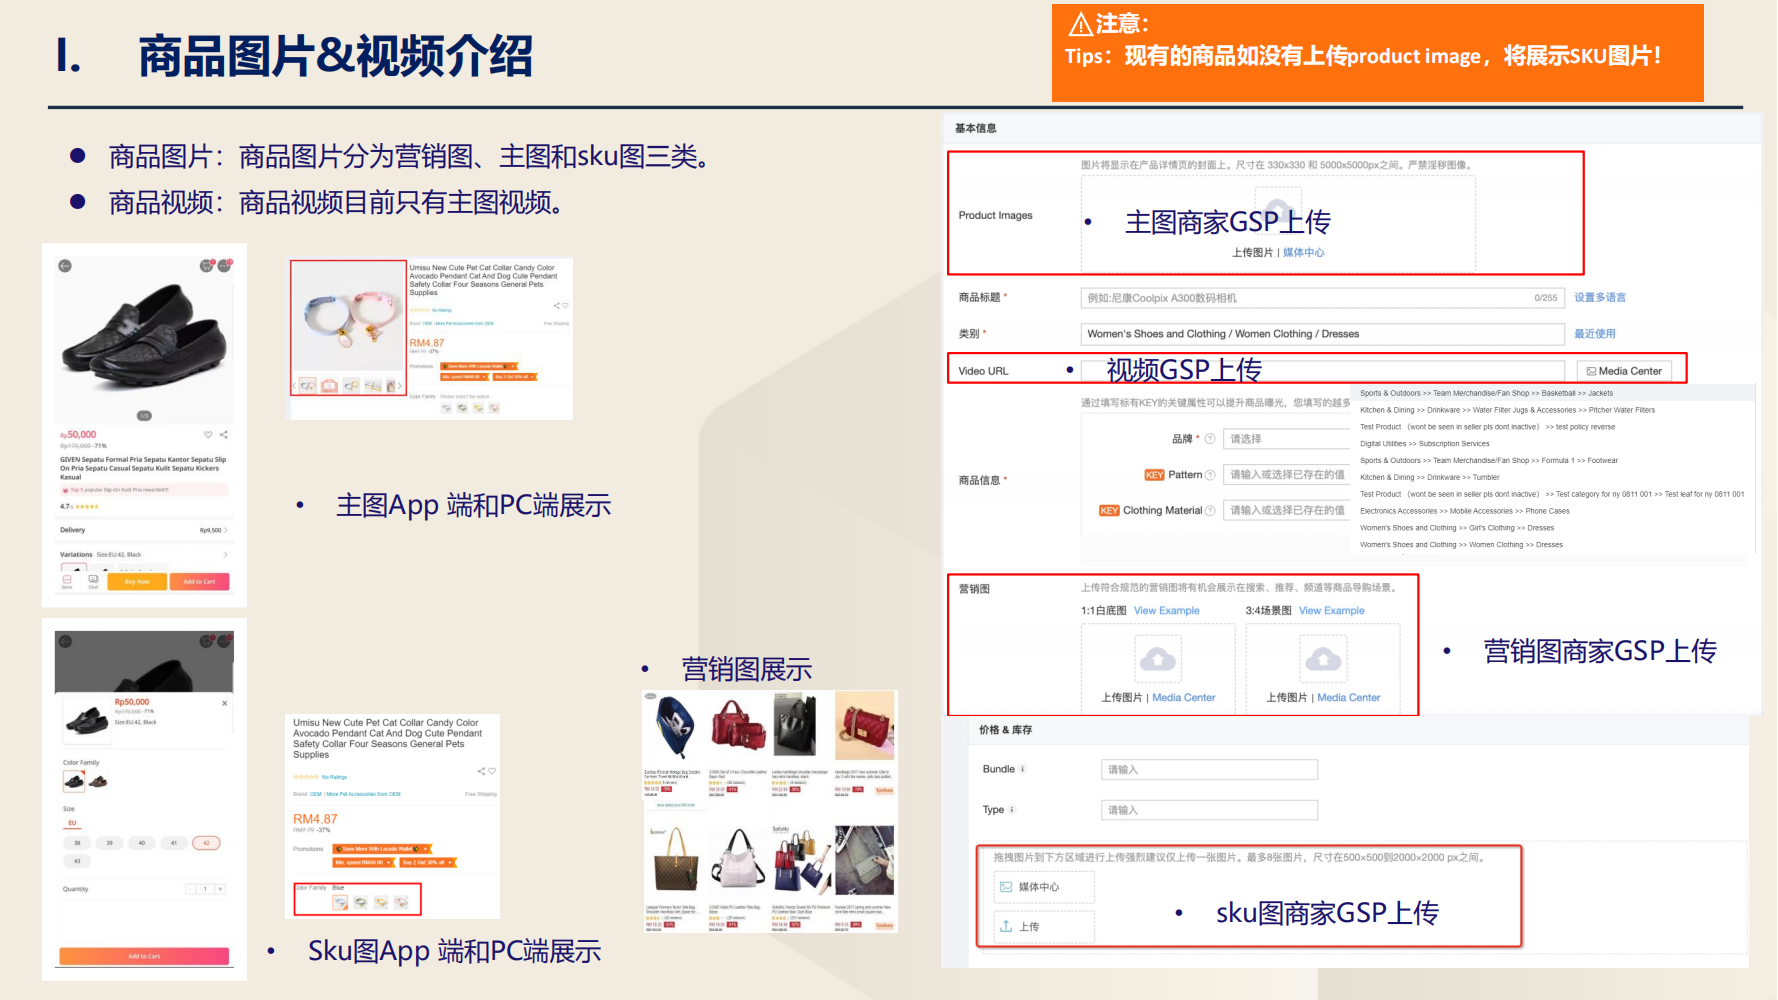
Task: Click View Example beside 1:1白底图
Action: [1166, 610]
